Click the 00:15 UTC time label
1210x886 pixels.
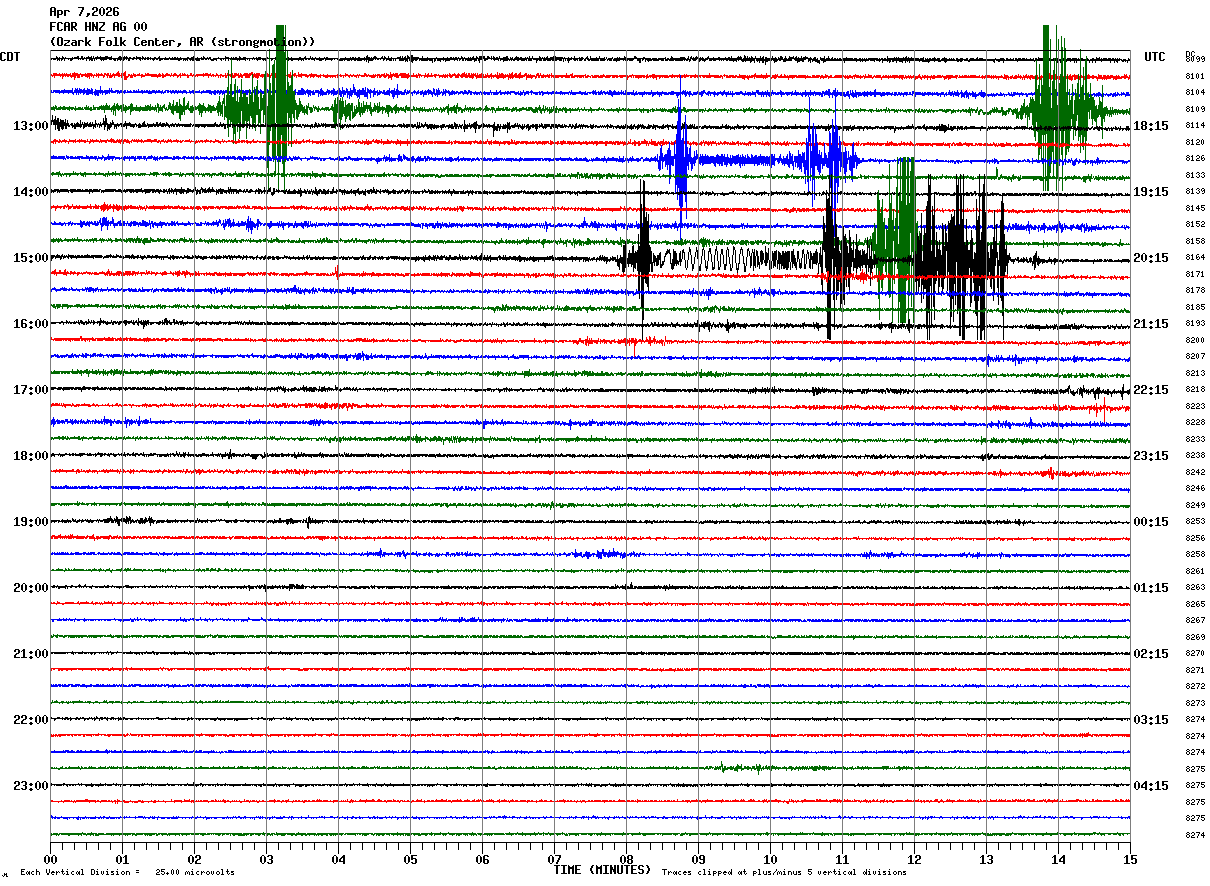coord(1151,522)
